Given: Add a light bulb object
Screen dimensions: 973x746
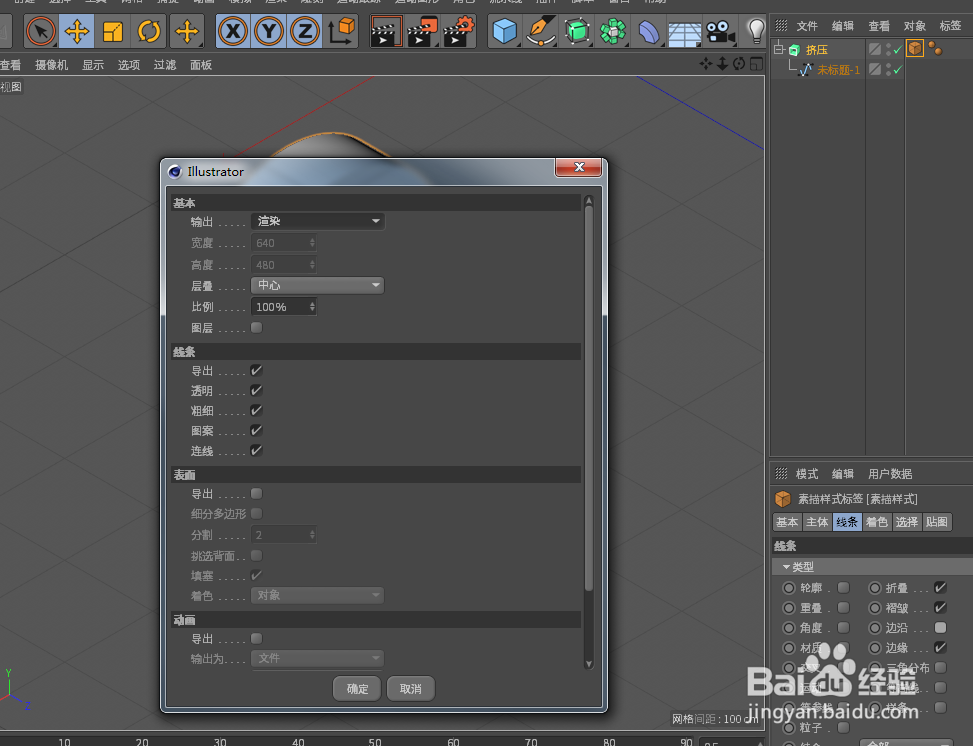Looking at the screenshot, I should pyautogui.click(x=756, y=31).
